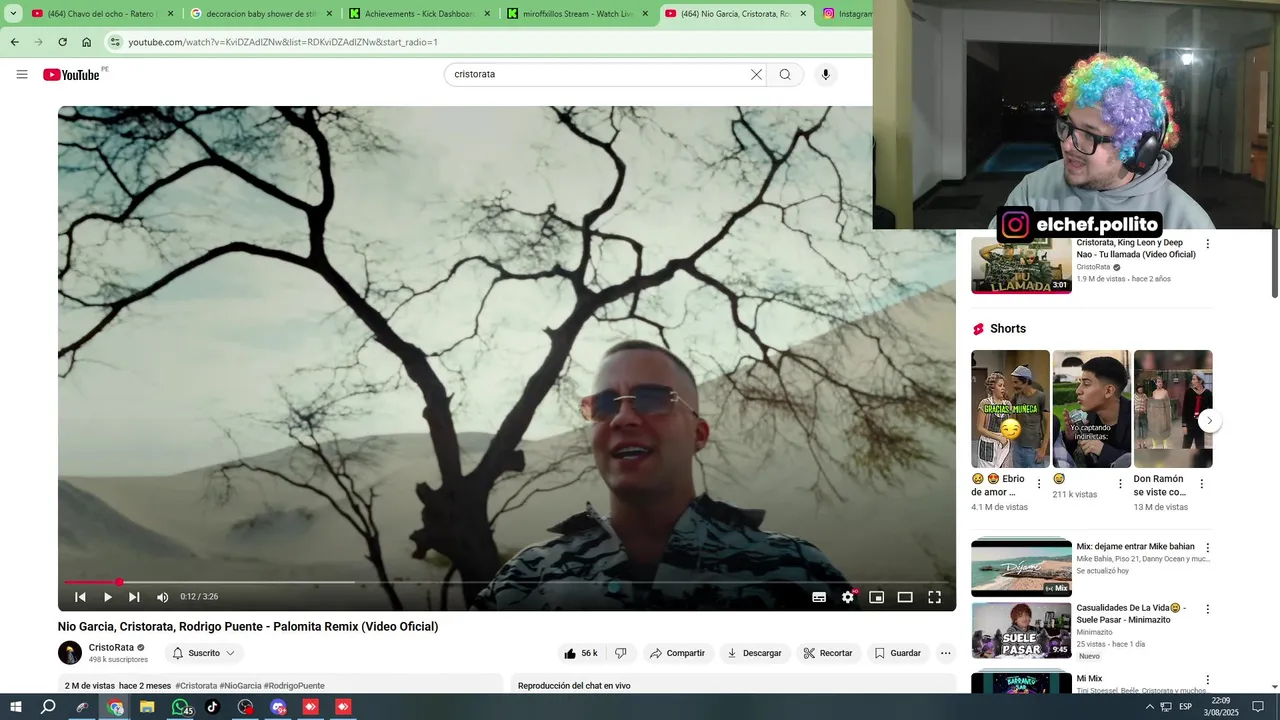
Task: Open options for 211 k vistas Short
Action: [x=1120, y=484]
